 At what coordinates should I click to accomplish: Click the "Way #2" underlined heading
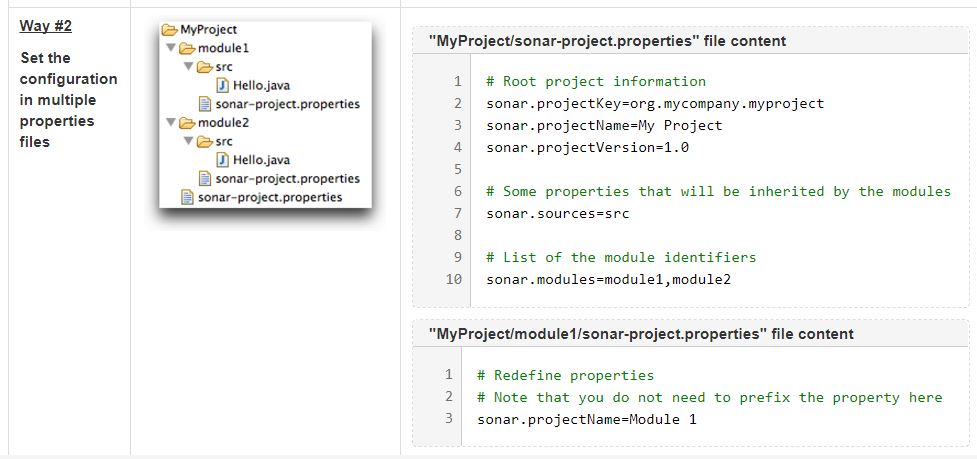[x=46, y=25]
